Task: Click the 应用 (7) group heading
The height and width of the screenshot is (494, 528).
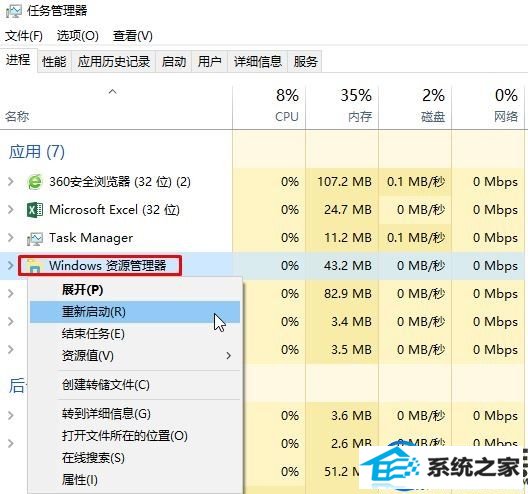Action: (37, 152)
